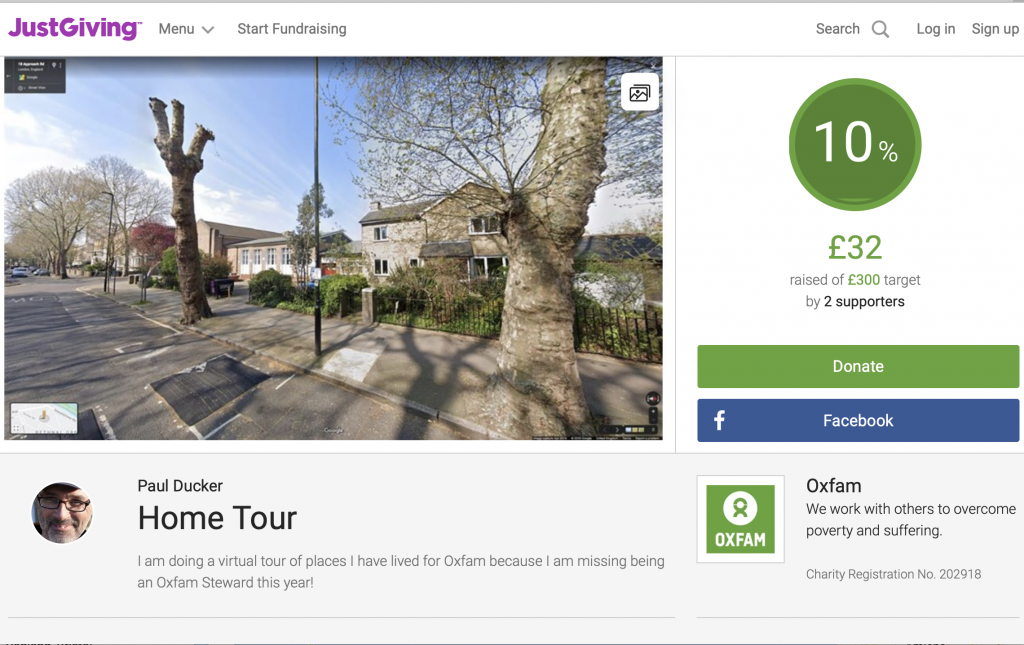Click the virtual tour story description text
This screenshot has width=1024, height=645.
(x=400, y=571)
